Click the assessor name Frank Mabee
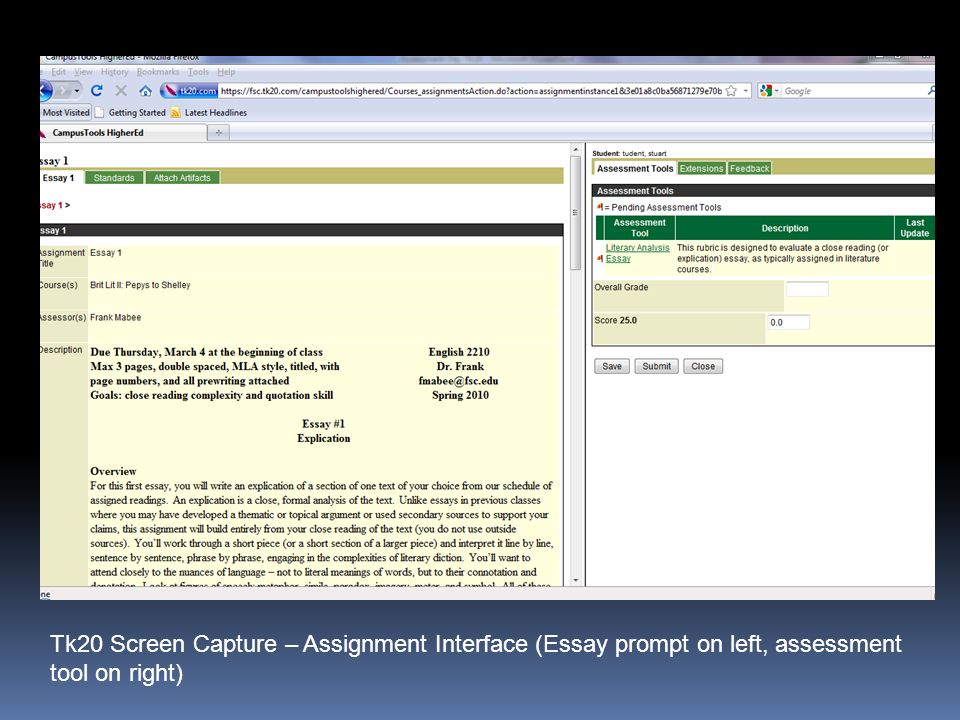Screen dimensions: 960x720 click(115, 317)
